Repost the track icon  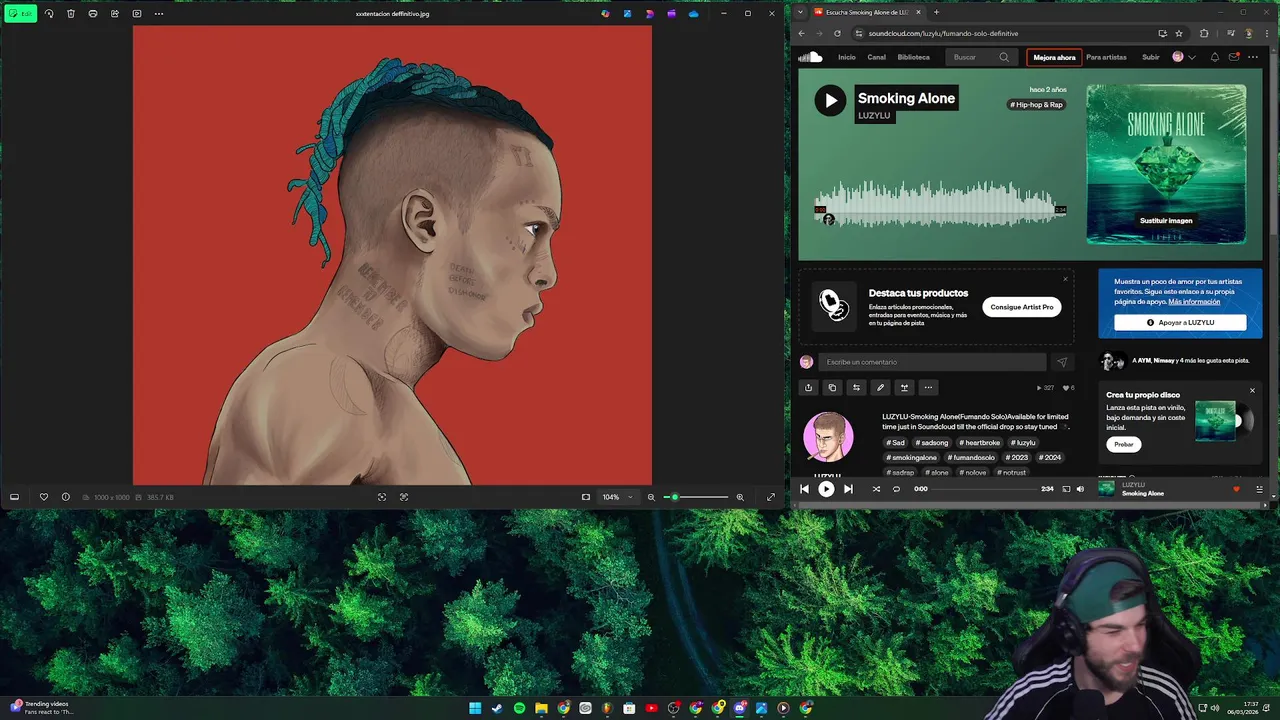coord(856,387)
